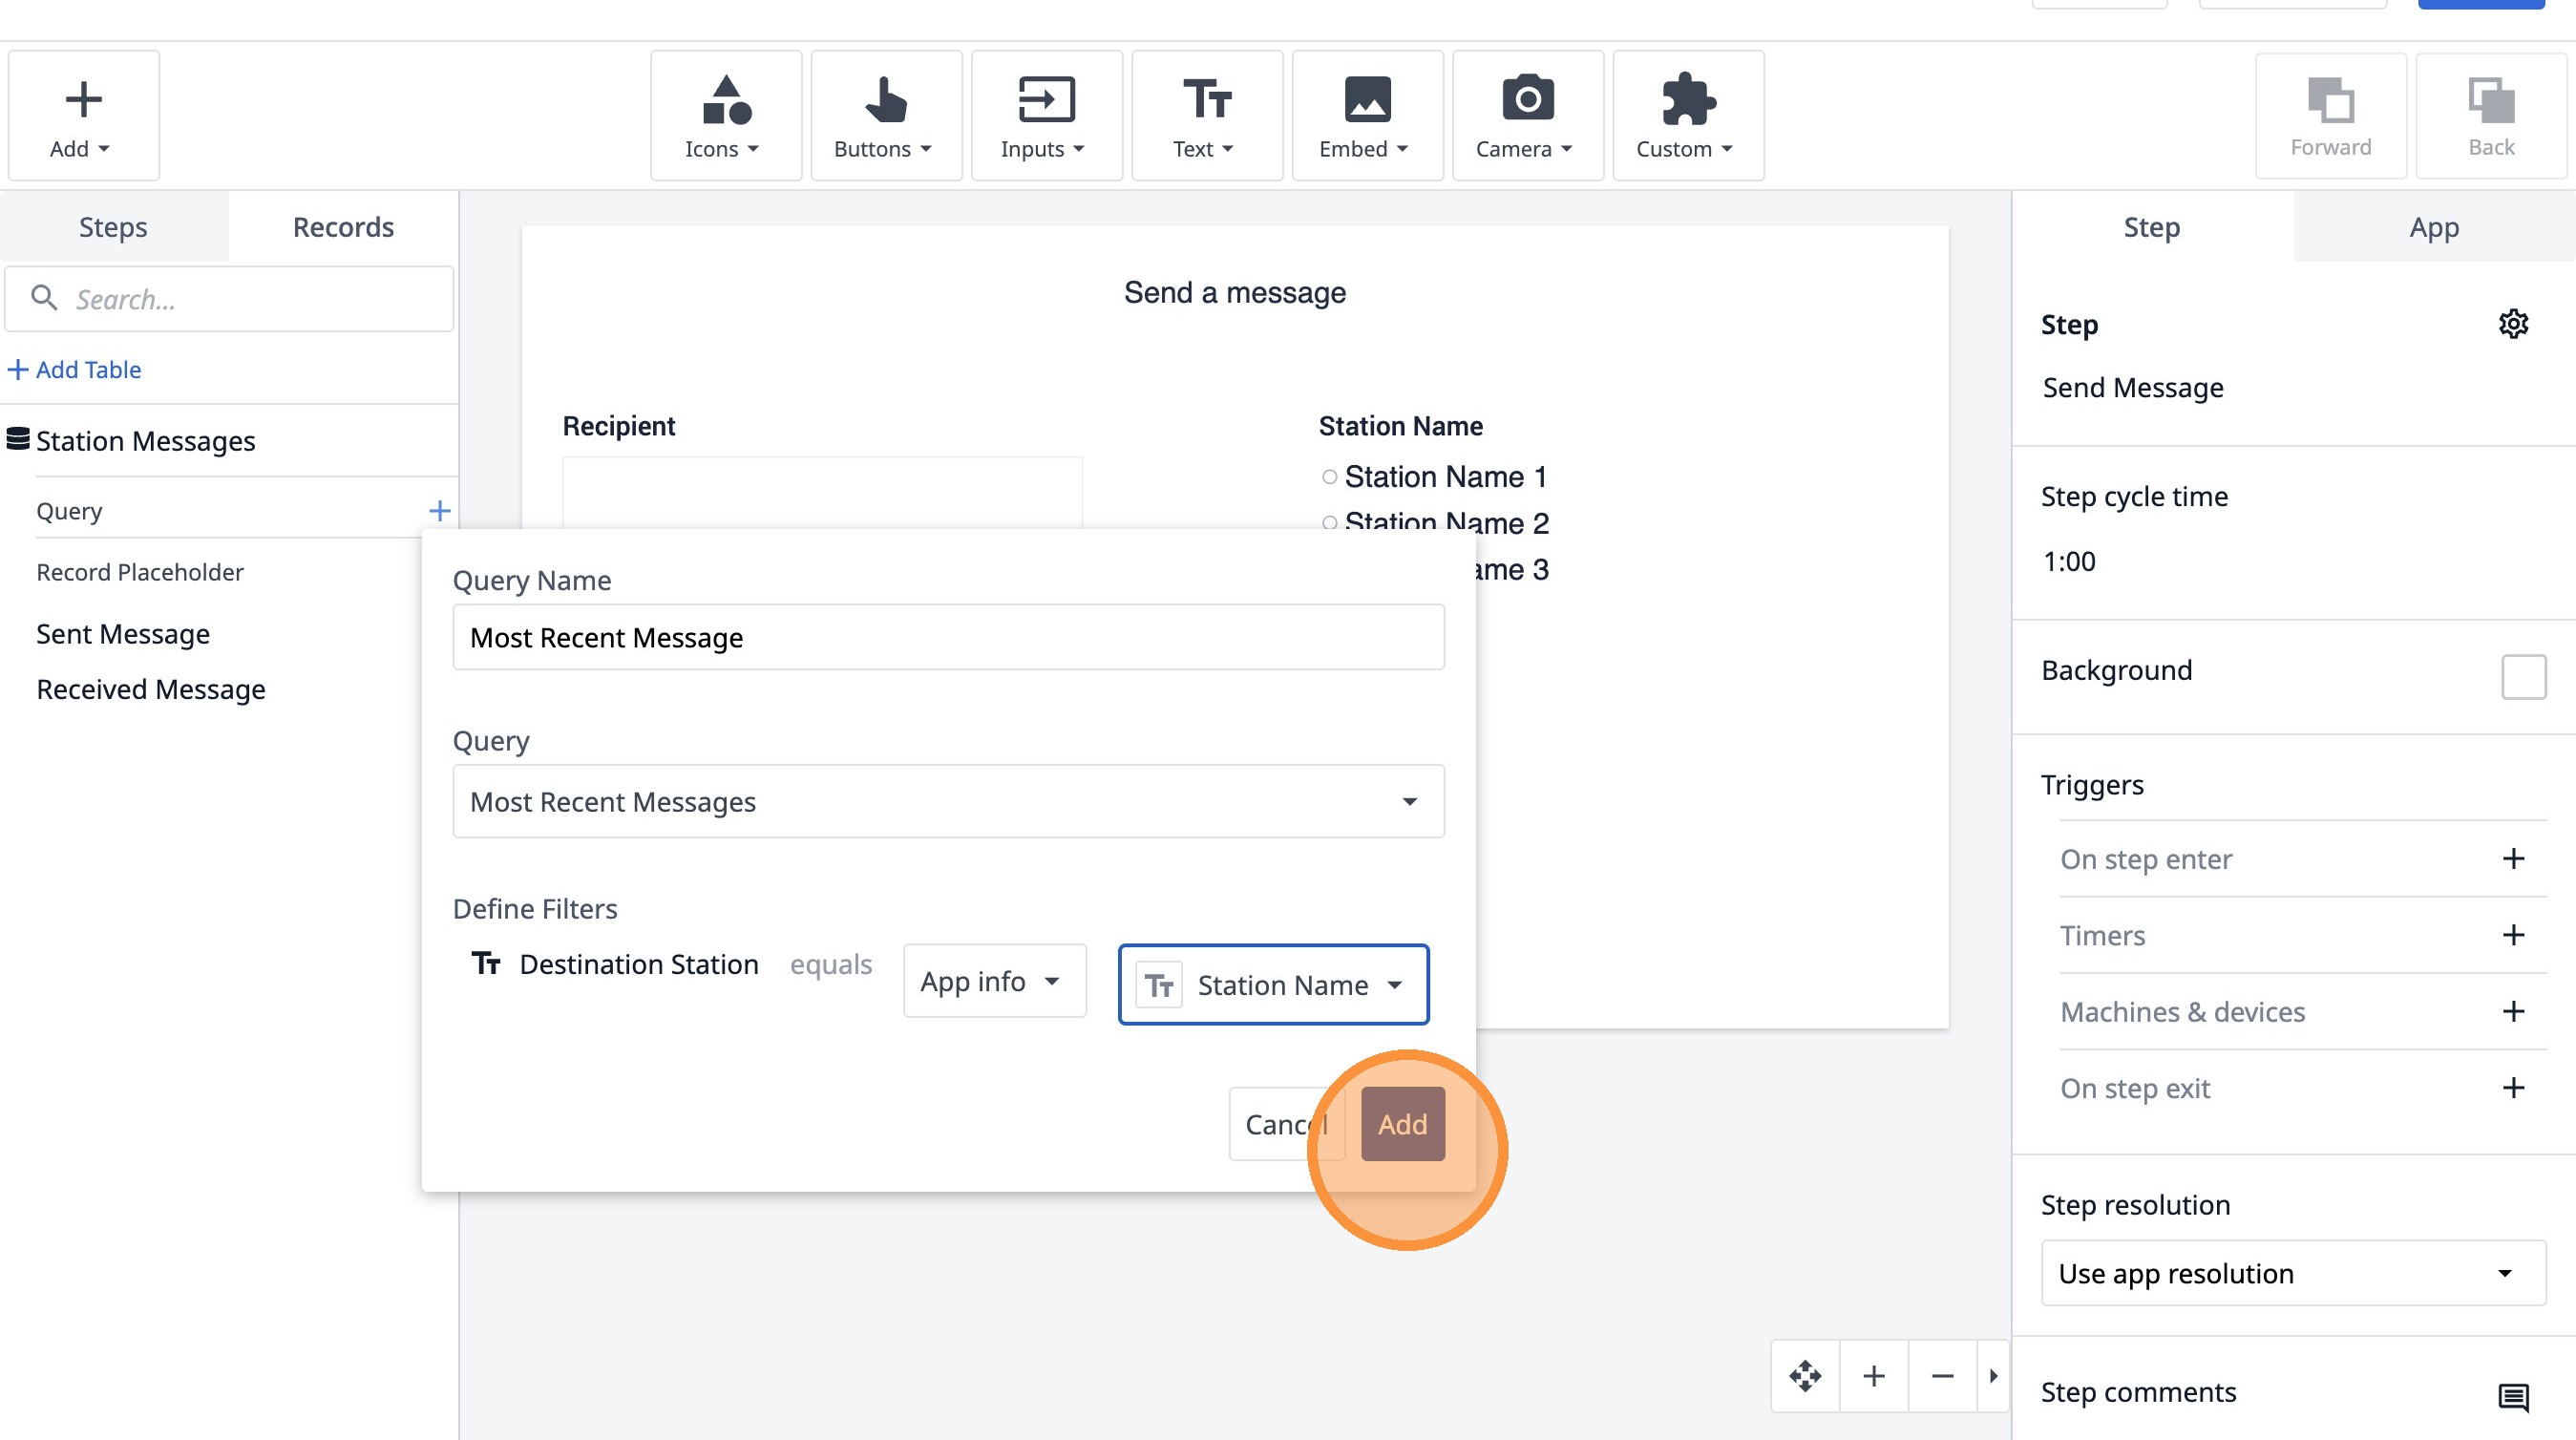This screenshot has height=1440, width=2576.
Task: Expand the Most Recent Messages query dropdown
Action: [947, 801]
